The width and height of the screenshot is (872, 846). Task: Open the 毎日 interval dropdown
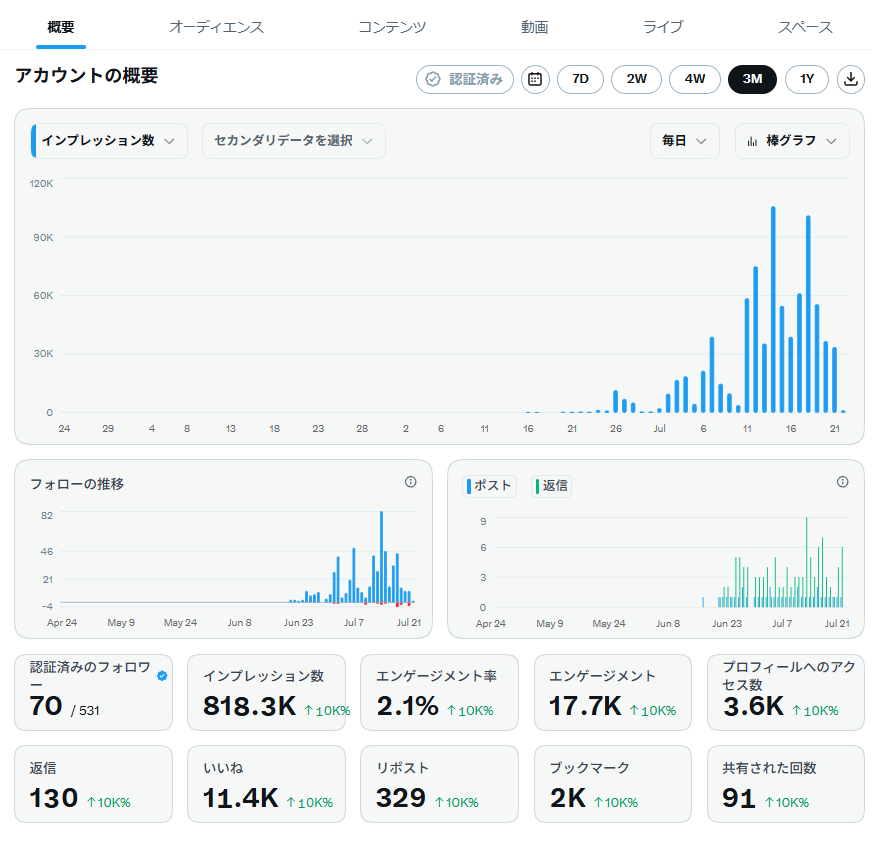point(685,141)
